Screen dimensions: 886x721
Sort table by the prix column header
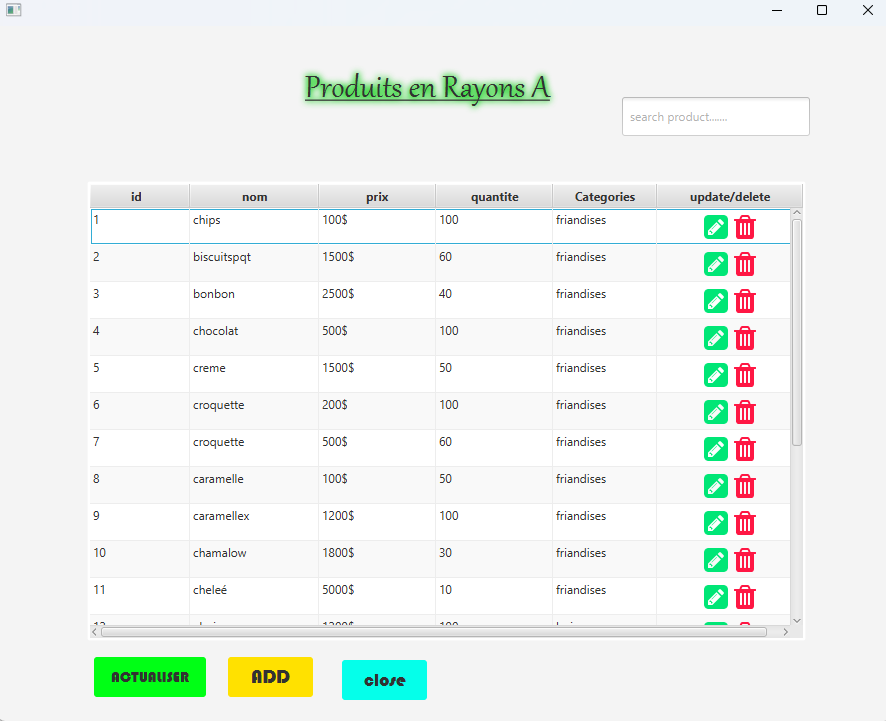(x=377, y=197)
